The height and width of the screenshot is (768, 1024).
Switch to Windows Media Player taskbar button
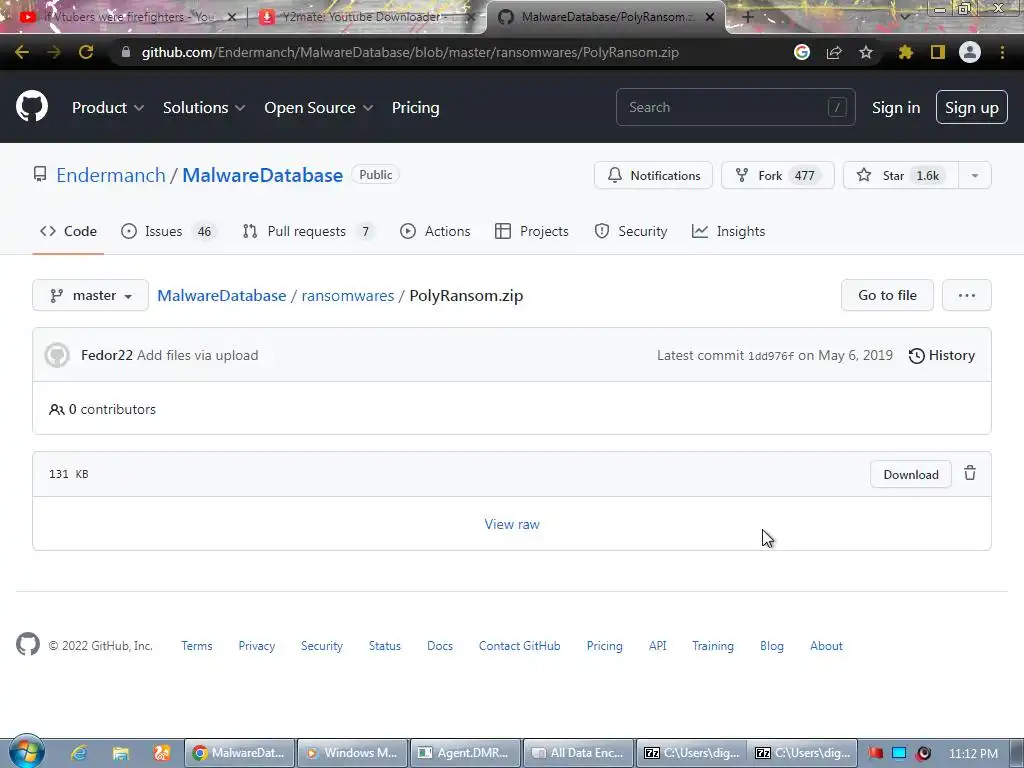[x=353, y=753]
